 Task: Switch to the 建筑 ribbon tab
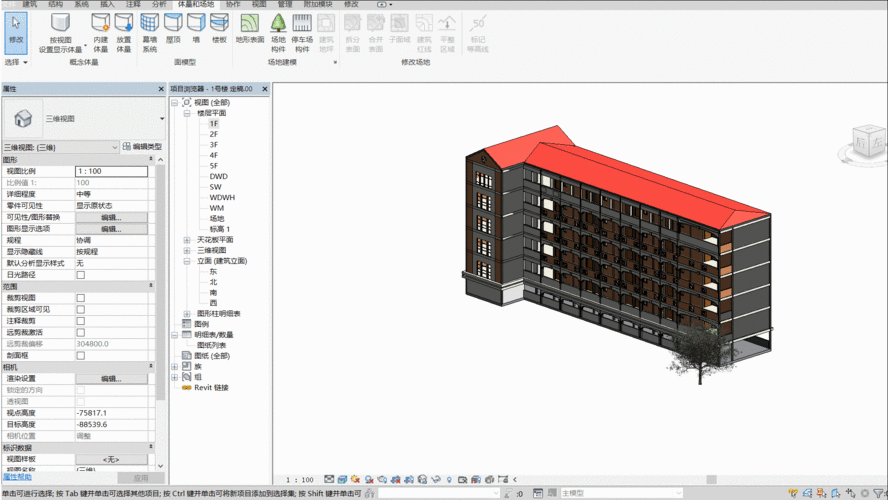coord(29,4)
